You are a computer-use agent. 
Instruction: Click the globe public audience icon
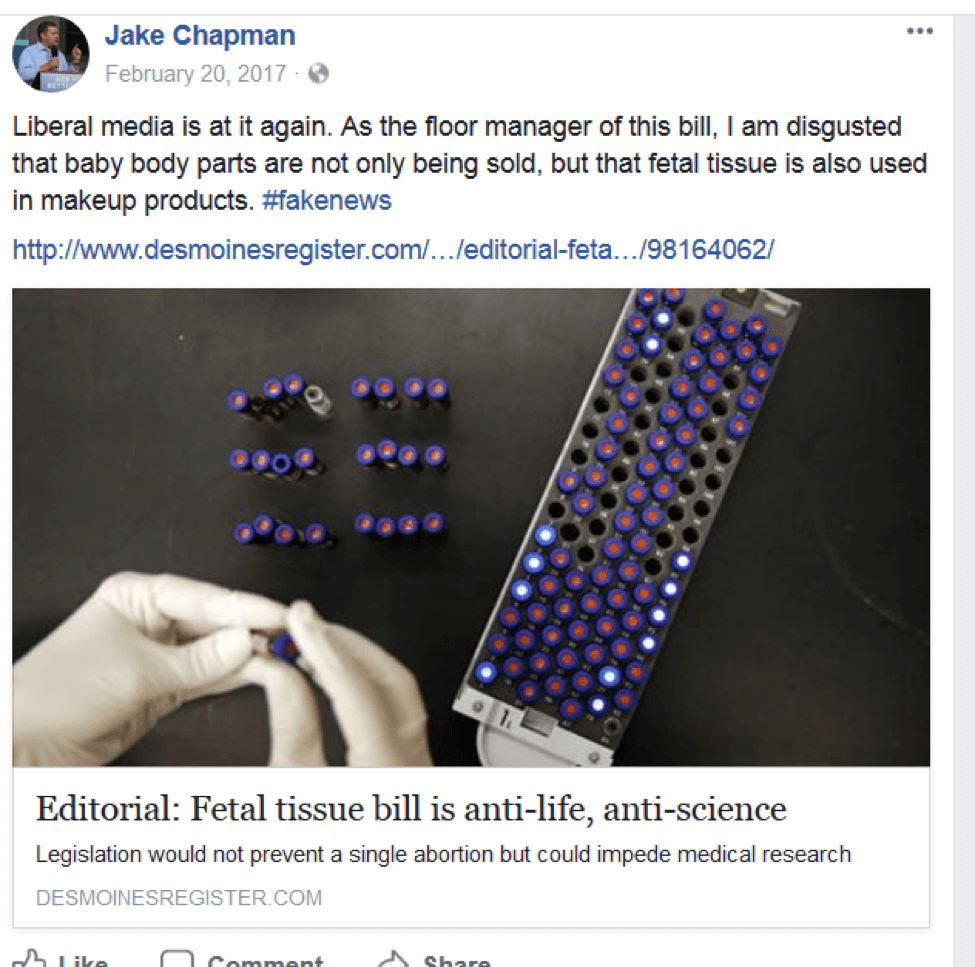319,74
